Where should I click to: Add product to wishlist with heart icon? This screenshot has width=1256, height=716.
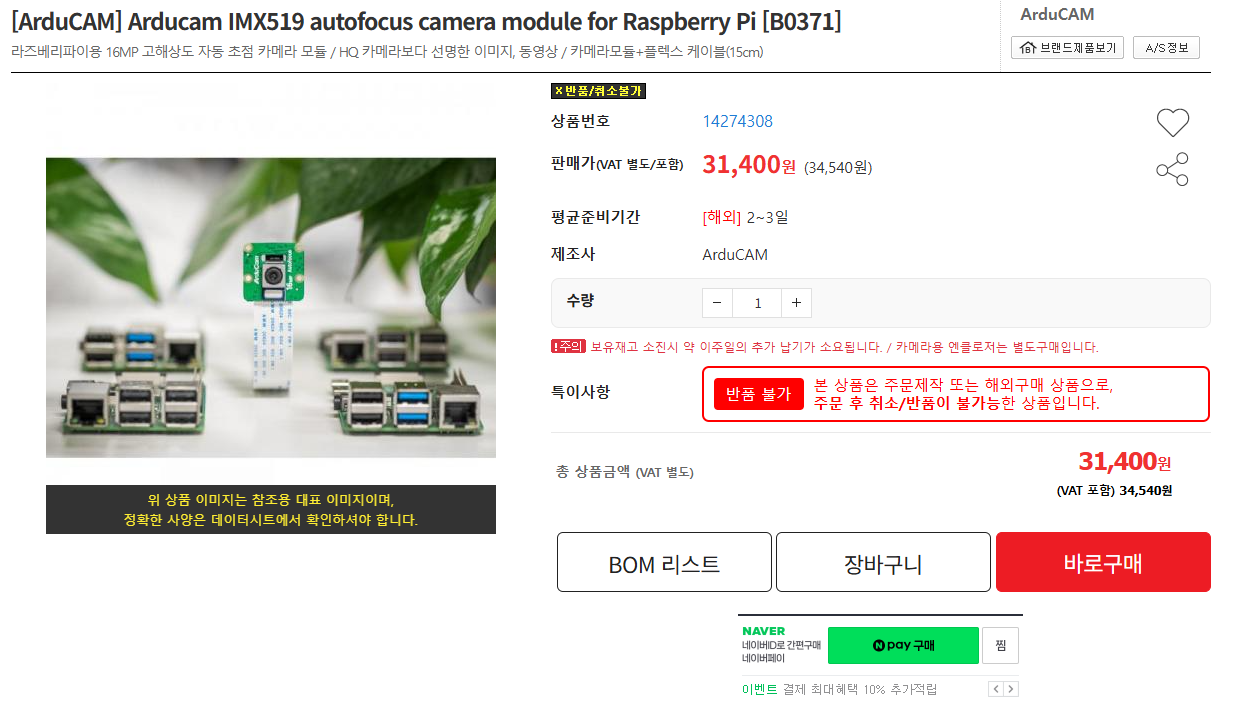click(1172, 122)
